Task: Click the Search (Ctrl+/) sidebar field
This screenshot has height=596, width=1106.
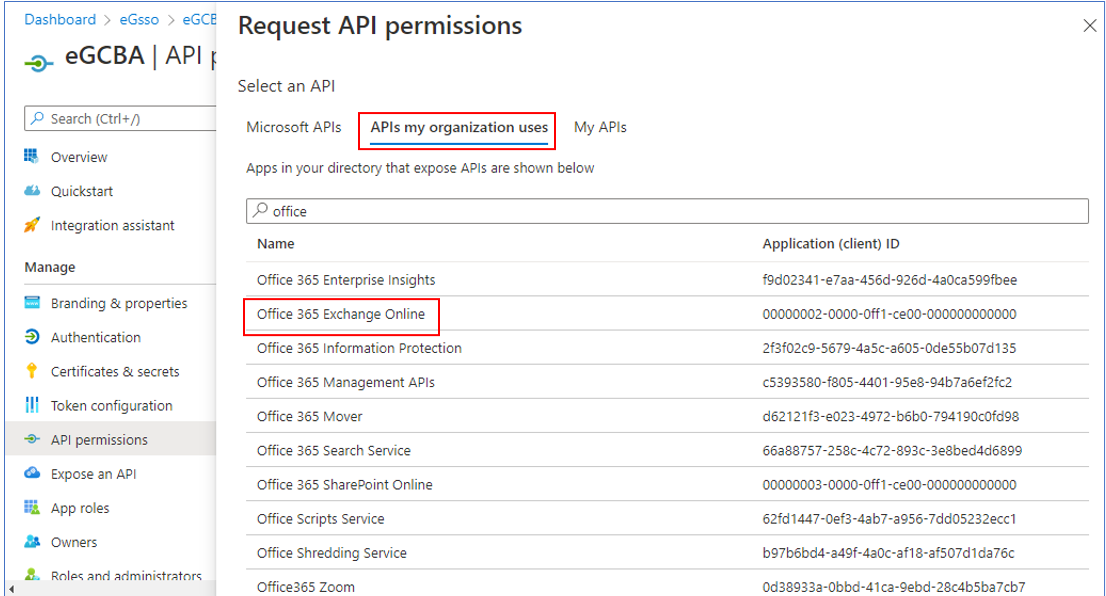Action: pos(120,118)
